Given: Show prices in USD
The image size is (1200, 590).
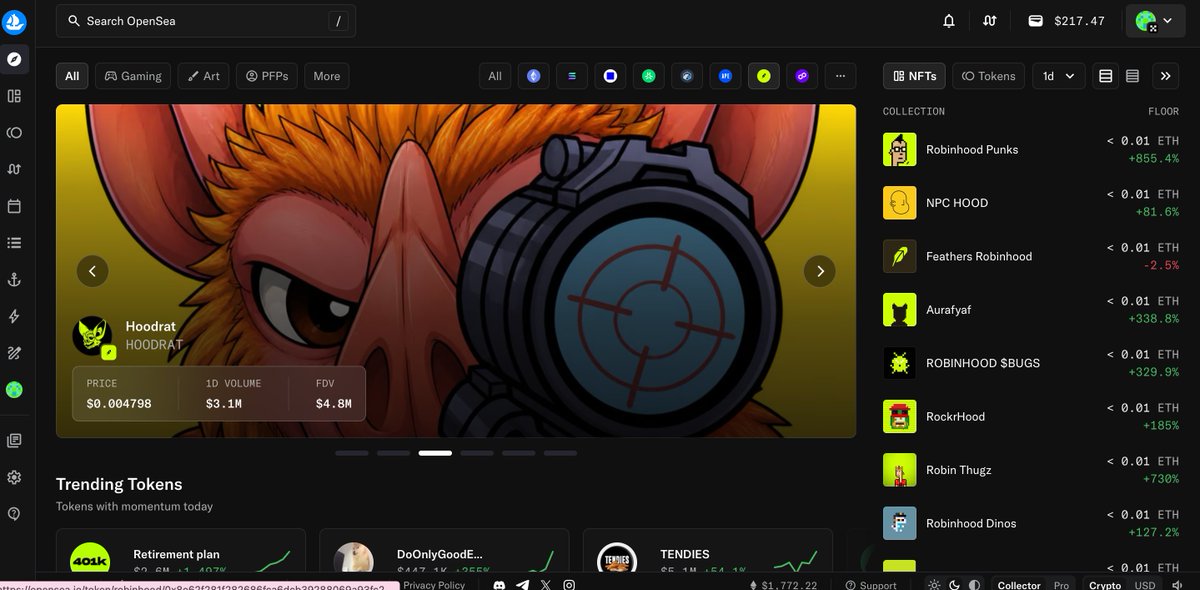Looking at the screenshot, I should 1144,585.
